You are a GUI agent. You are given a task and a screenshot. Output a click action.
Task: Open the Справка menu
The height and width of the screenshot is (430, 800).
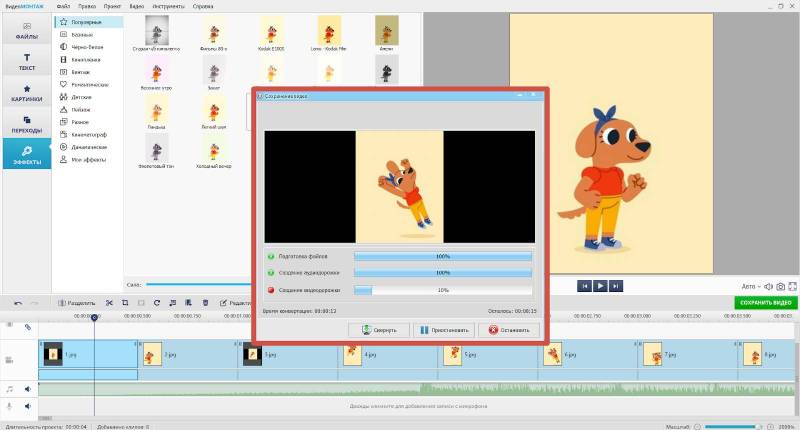point(203,7)
